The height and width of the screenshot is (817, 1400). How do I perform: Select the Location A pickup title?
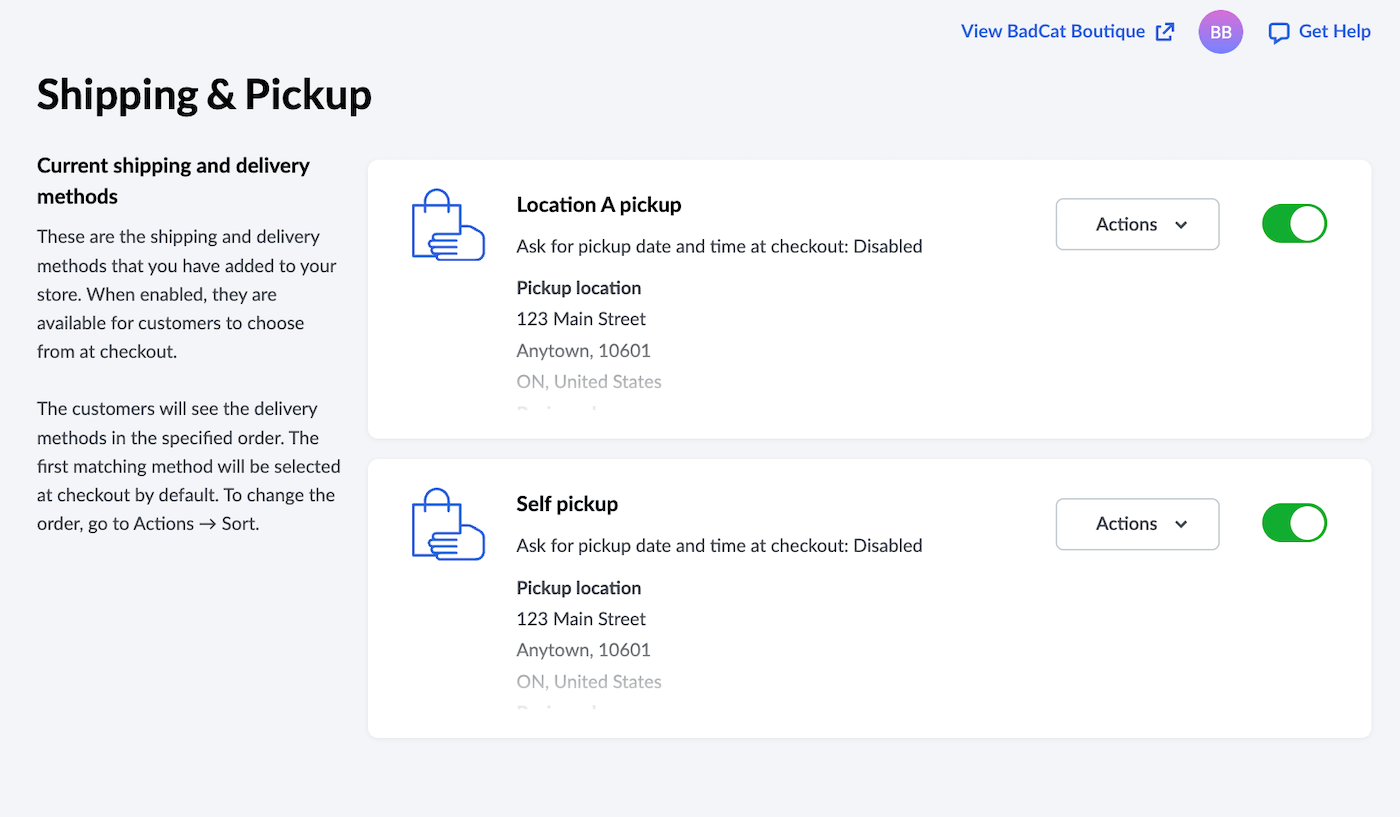click(599, 205)
